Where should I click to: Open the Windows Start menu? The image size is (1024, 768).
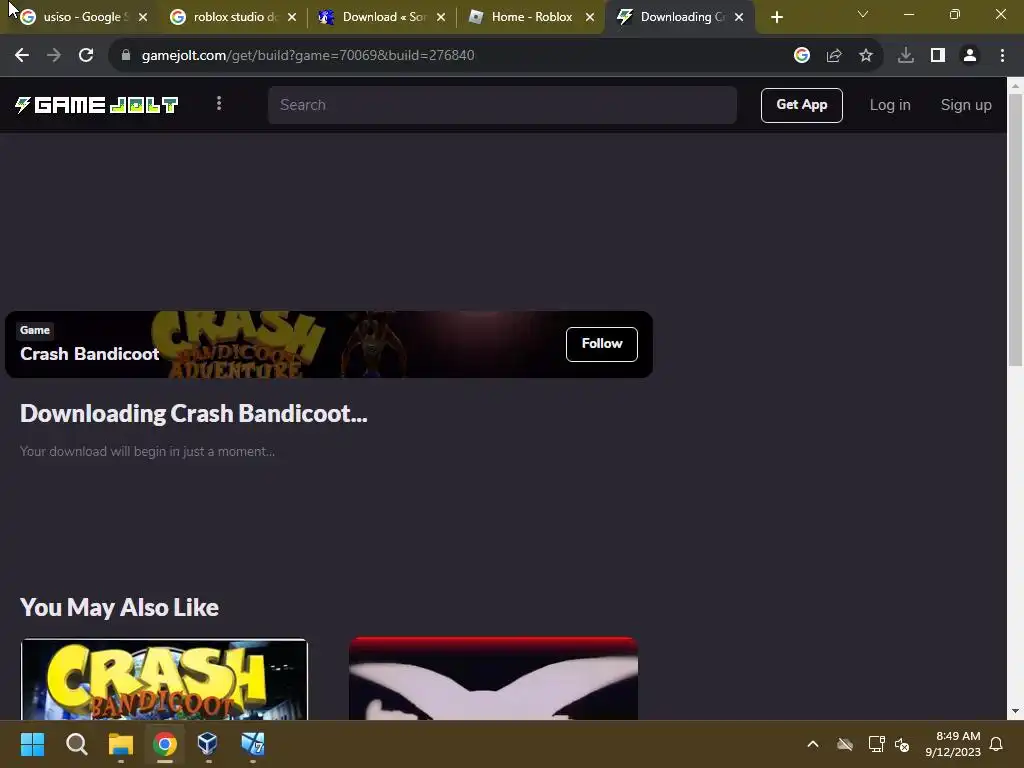pyautogui.click(x=32, y=744)
